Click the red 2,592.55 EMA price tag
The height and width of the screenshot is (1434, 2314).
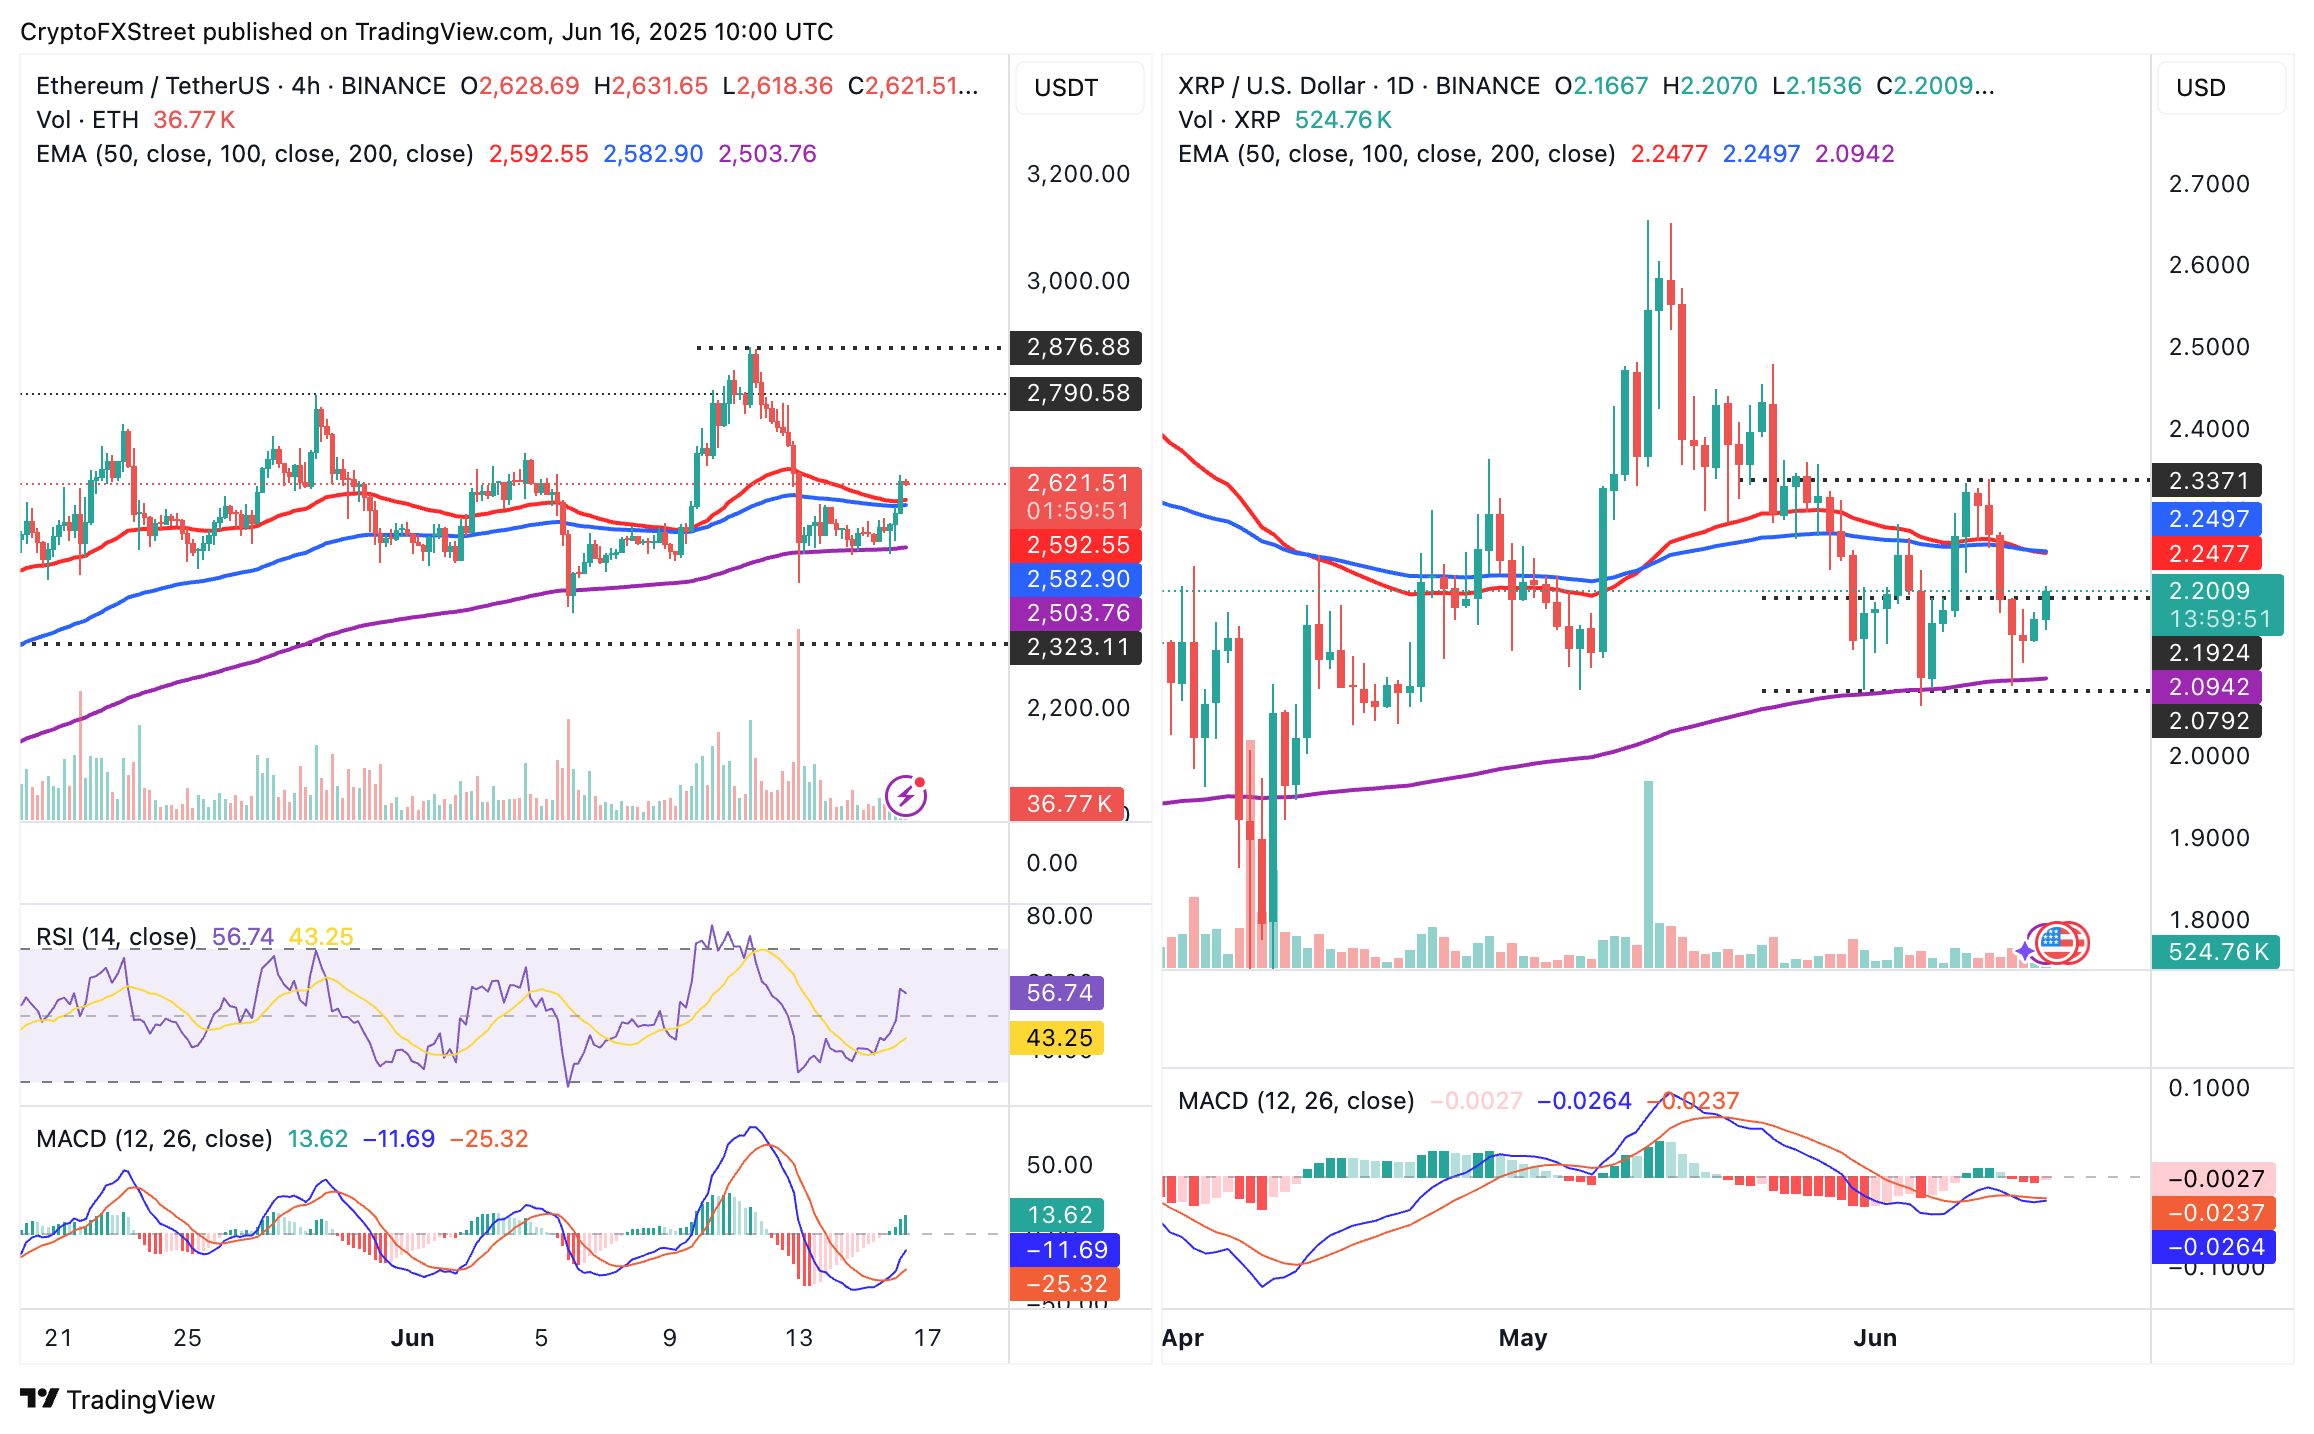1076,545
